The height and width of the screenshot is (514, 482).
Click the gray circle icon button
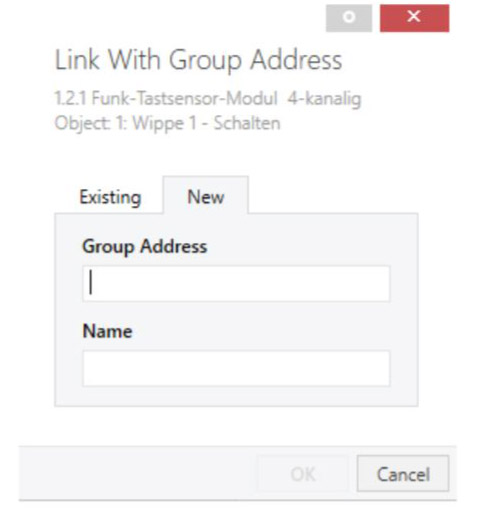point(349,18)
